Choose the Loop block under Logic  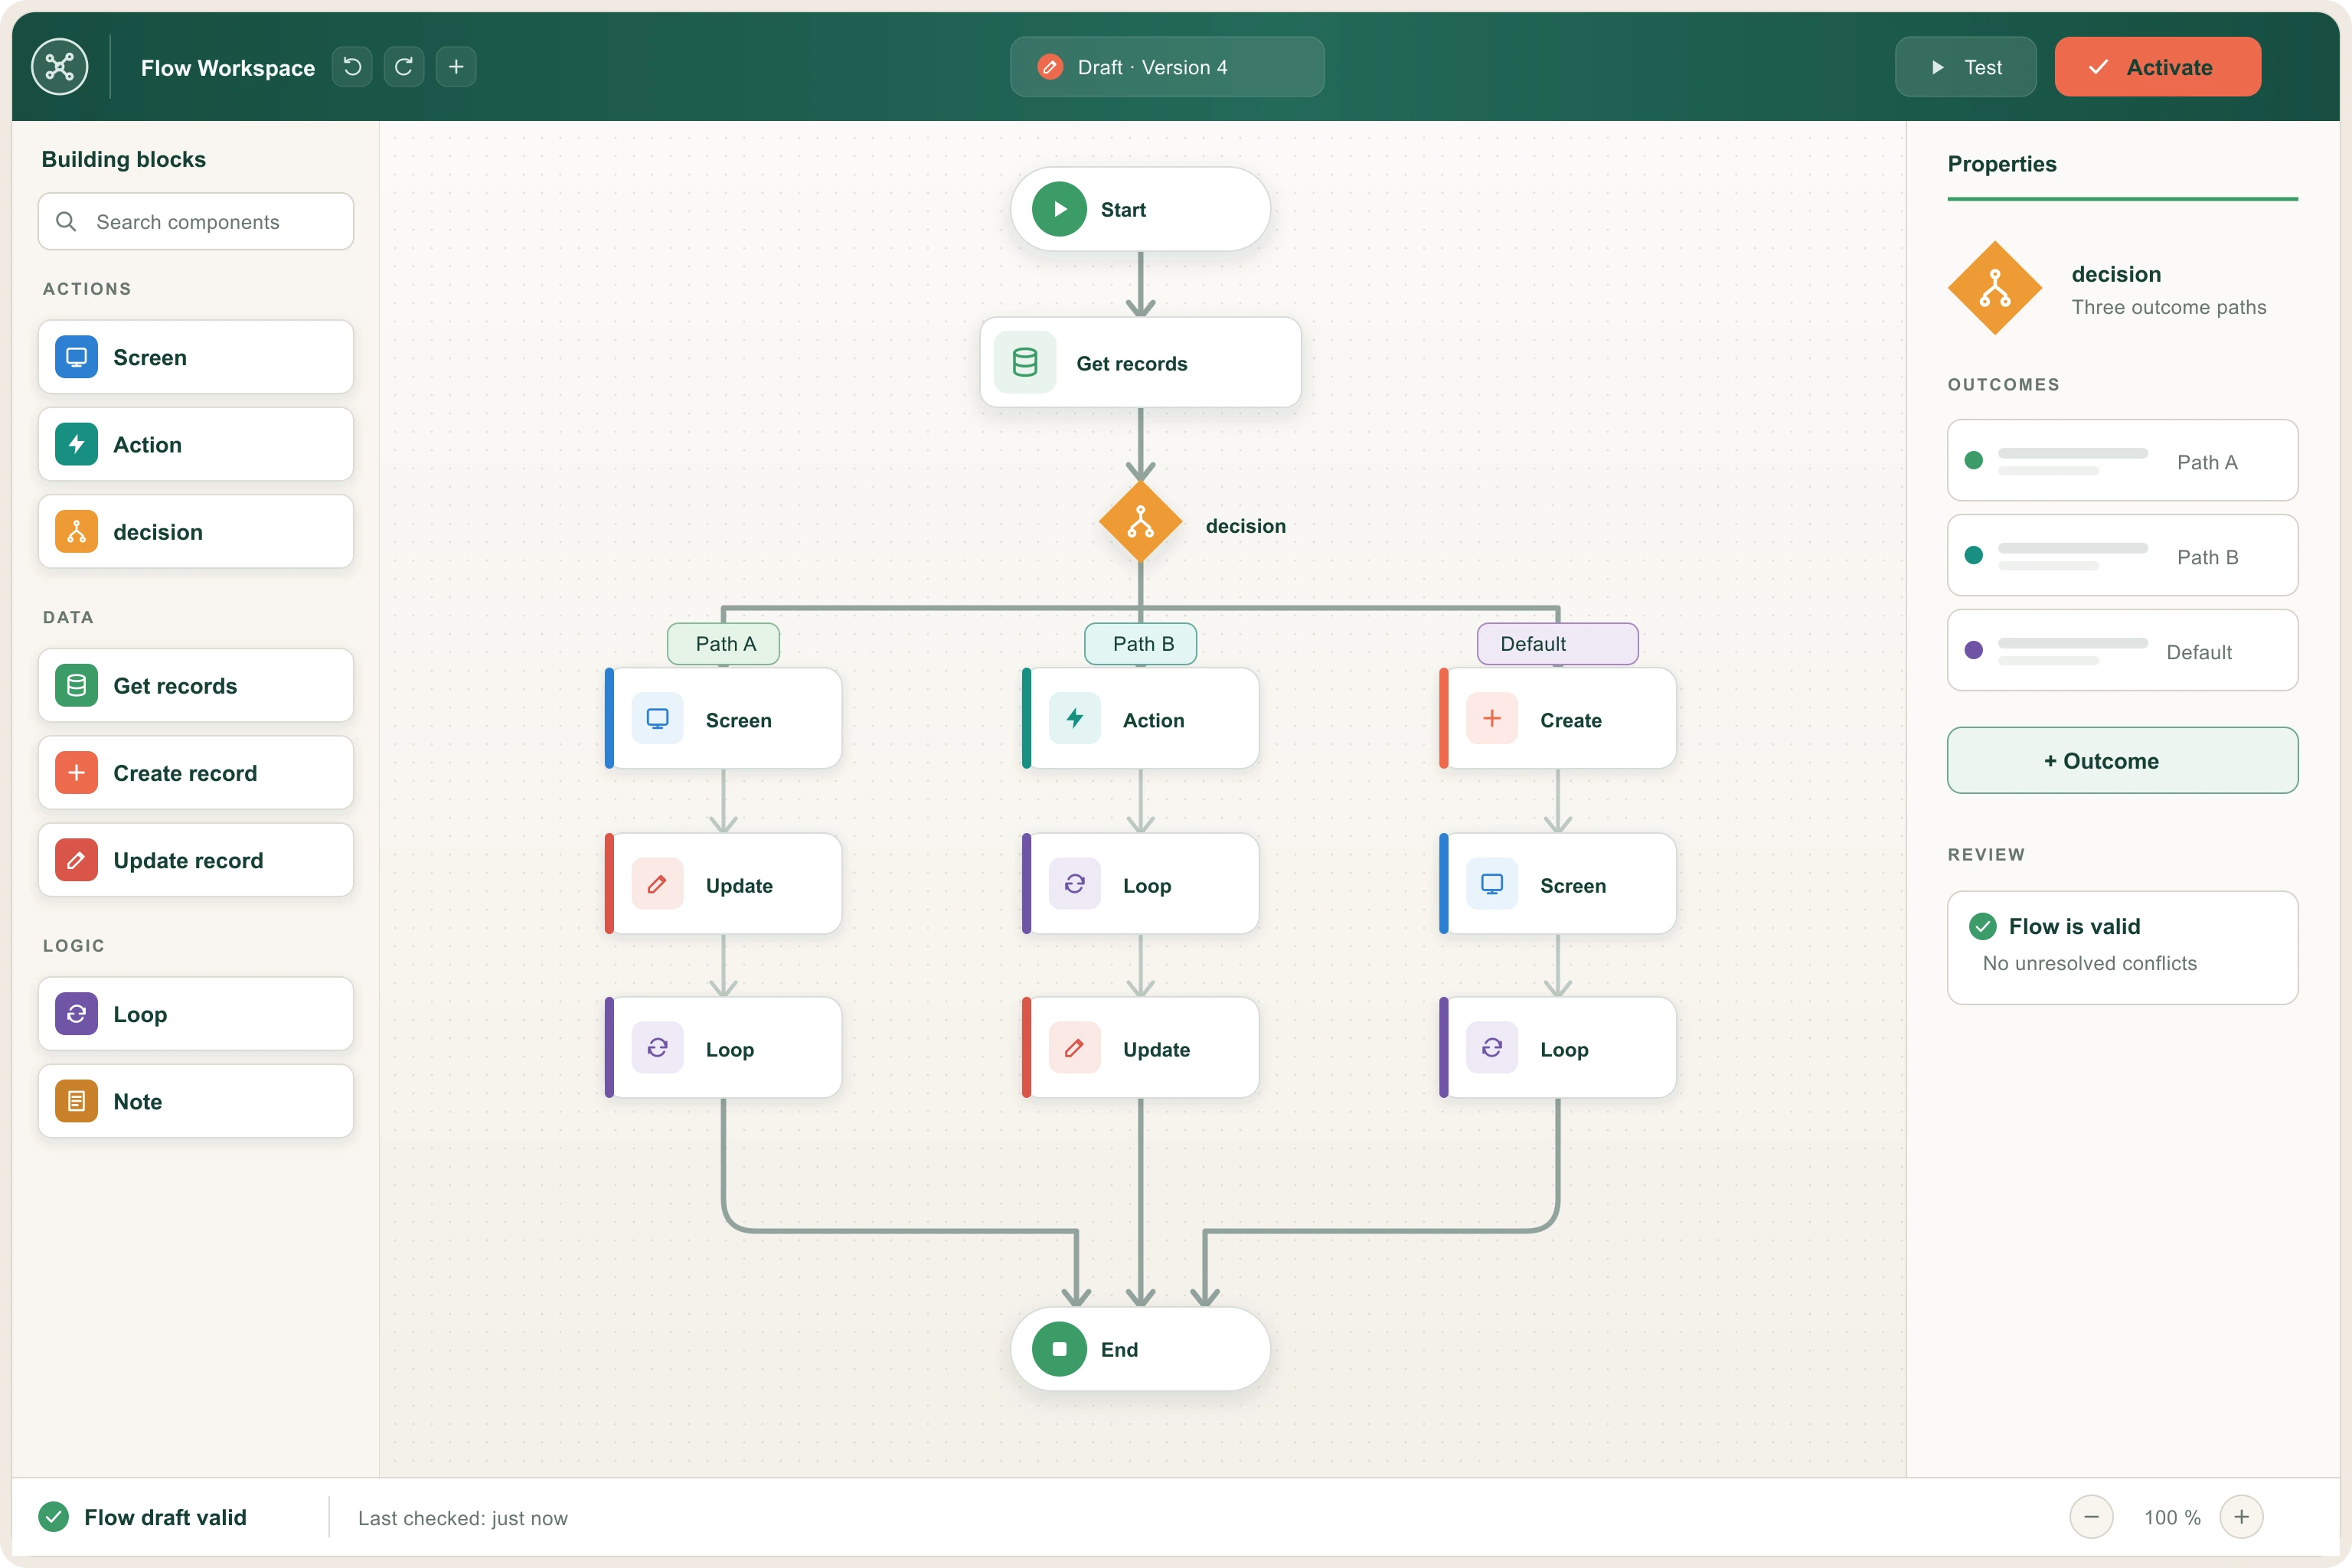click(196, 1013)
